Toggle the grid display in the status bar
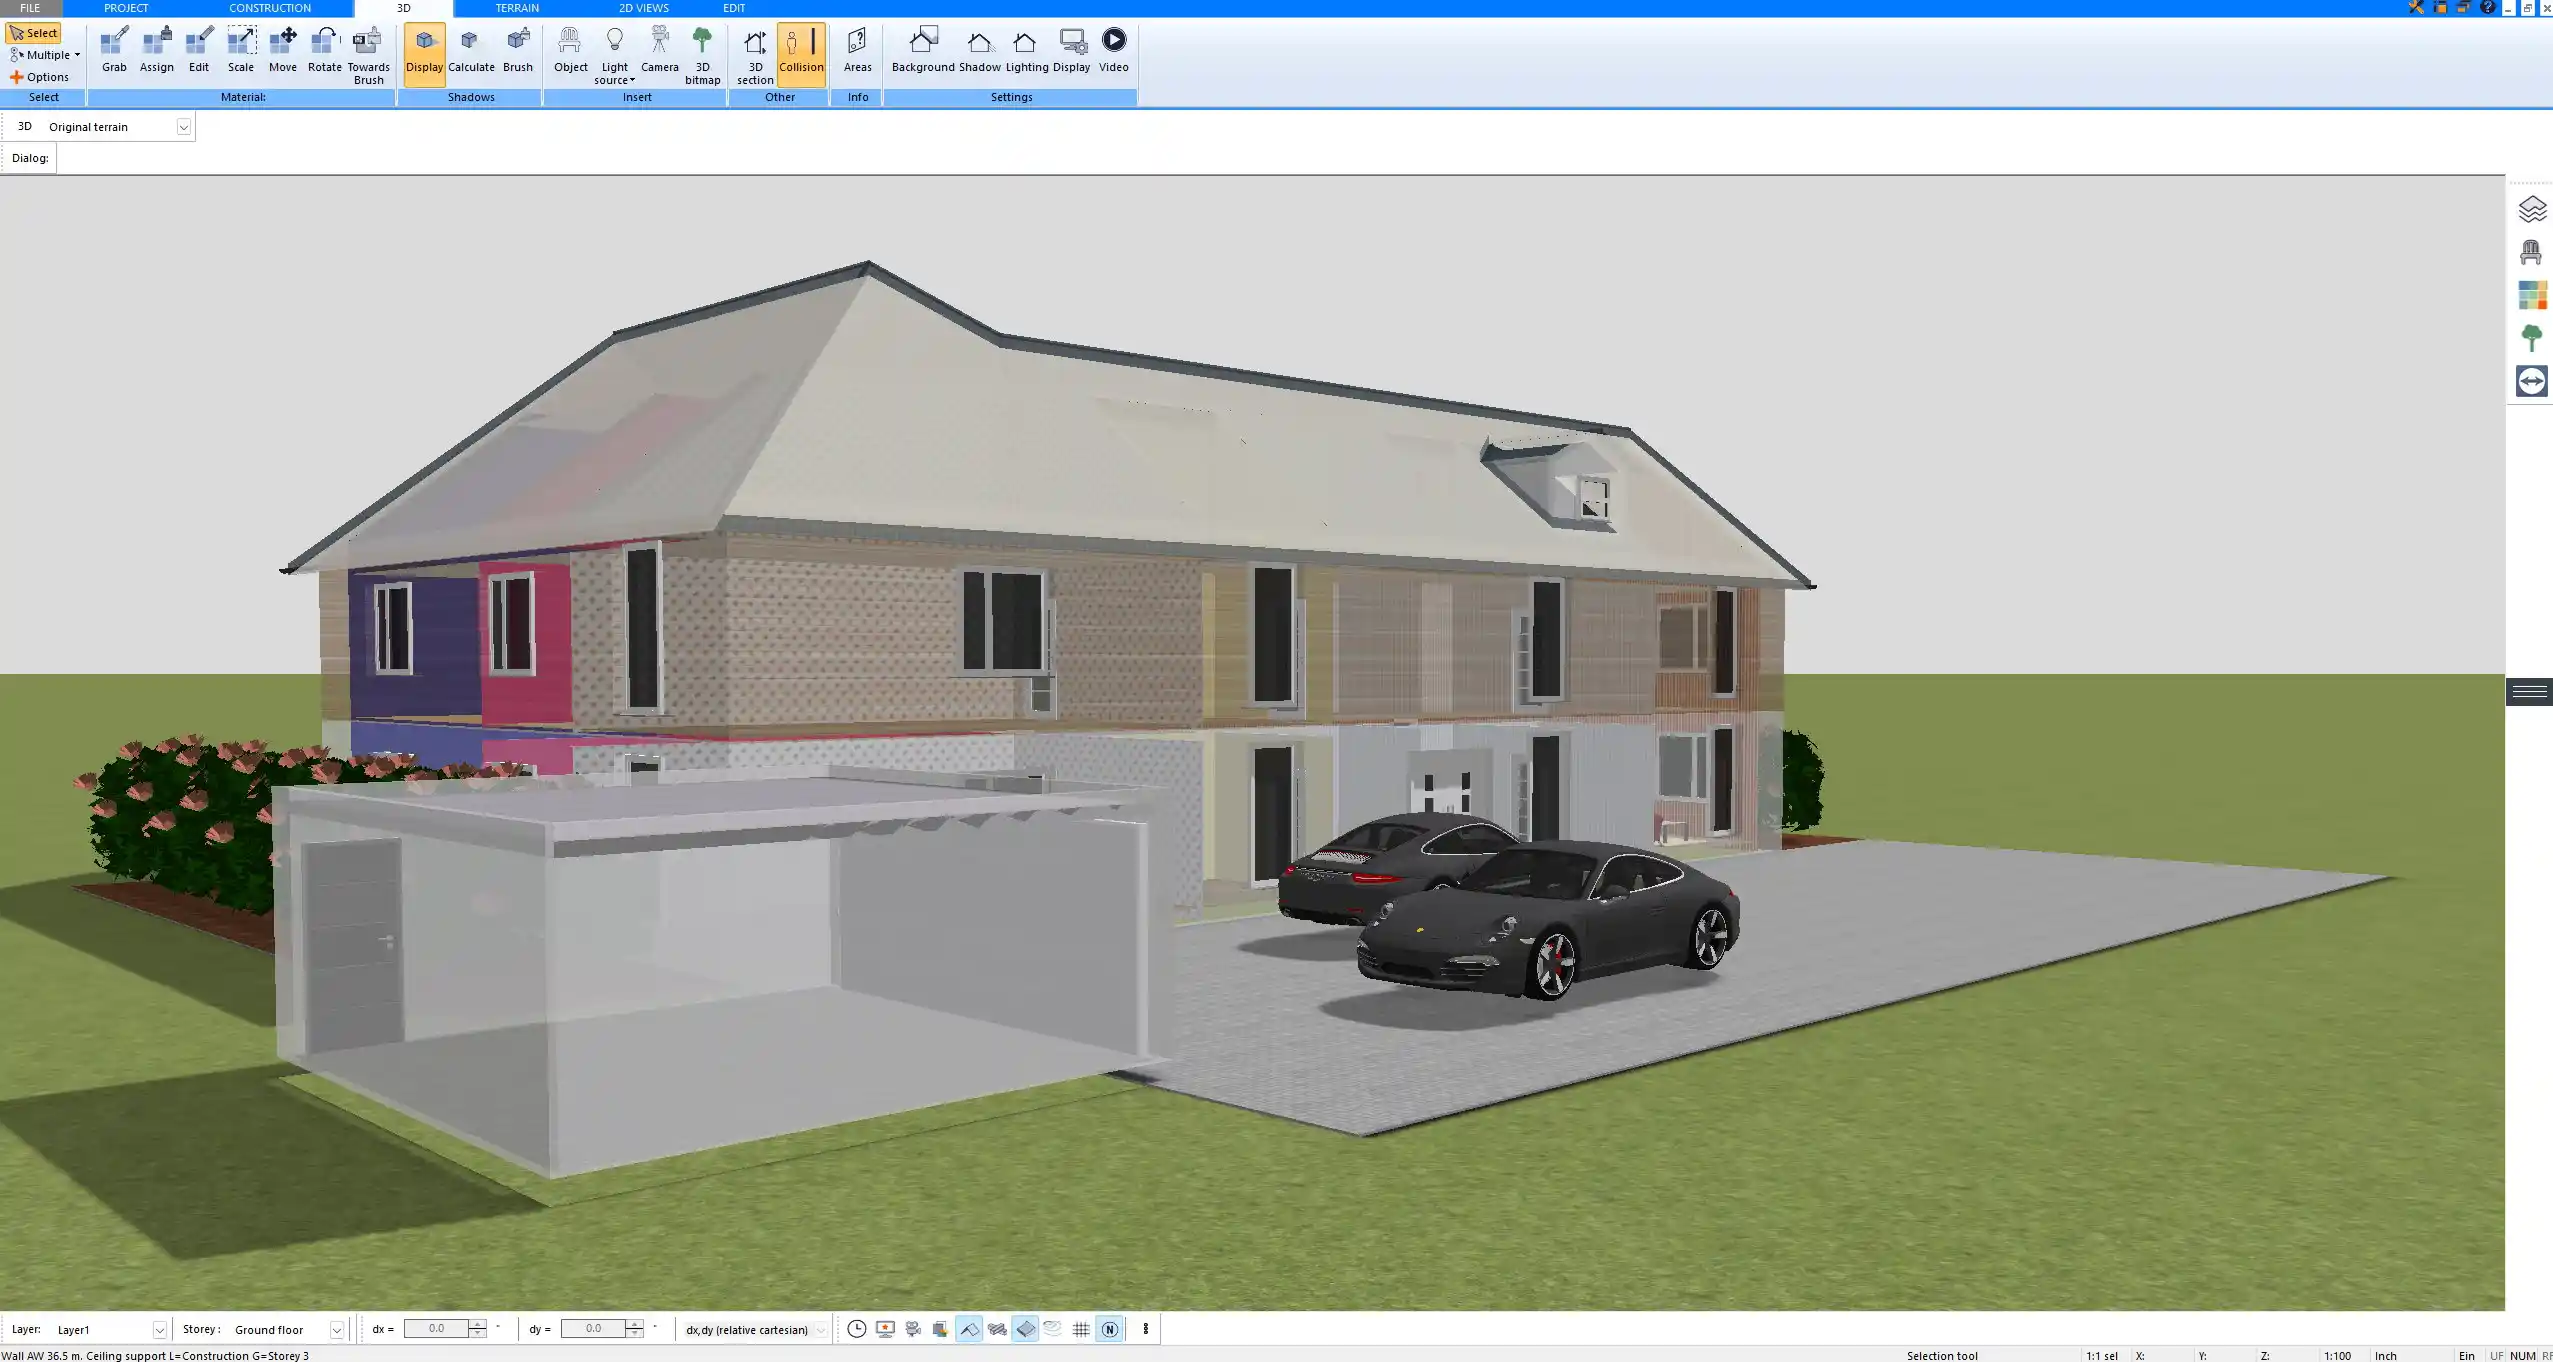 [x=1080, y=1329]
